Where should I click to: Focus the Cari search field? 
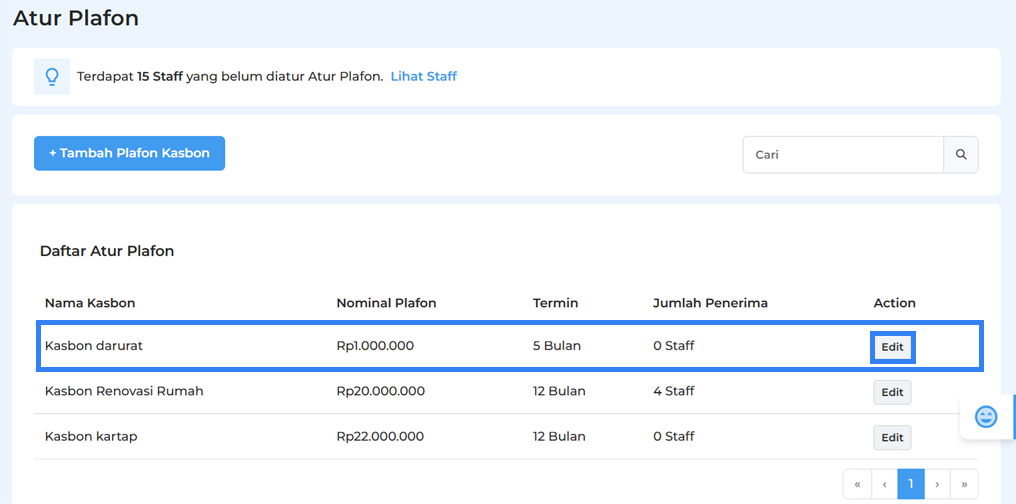pos(843,155)
